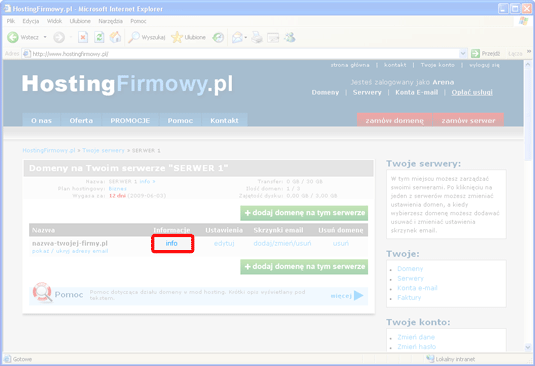Click lower dodaj domenę na tym serwerze button
Viewport: 535px width, 366px height.
(304, 267)
